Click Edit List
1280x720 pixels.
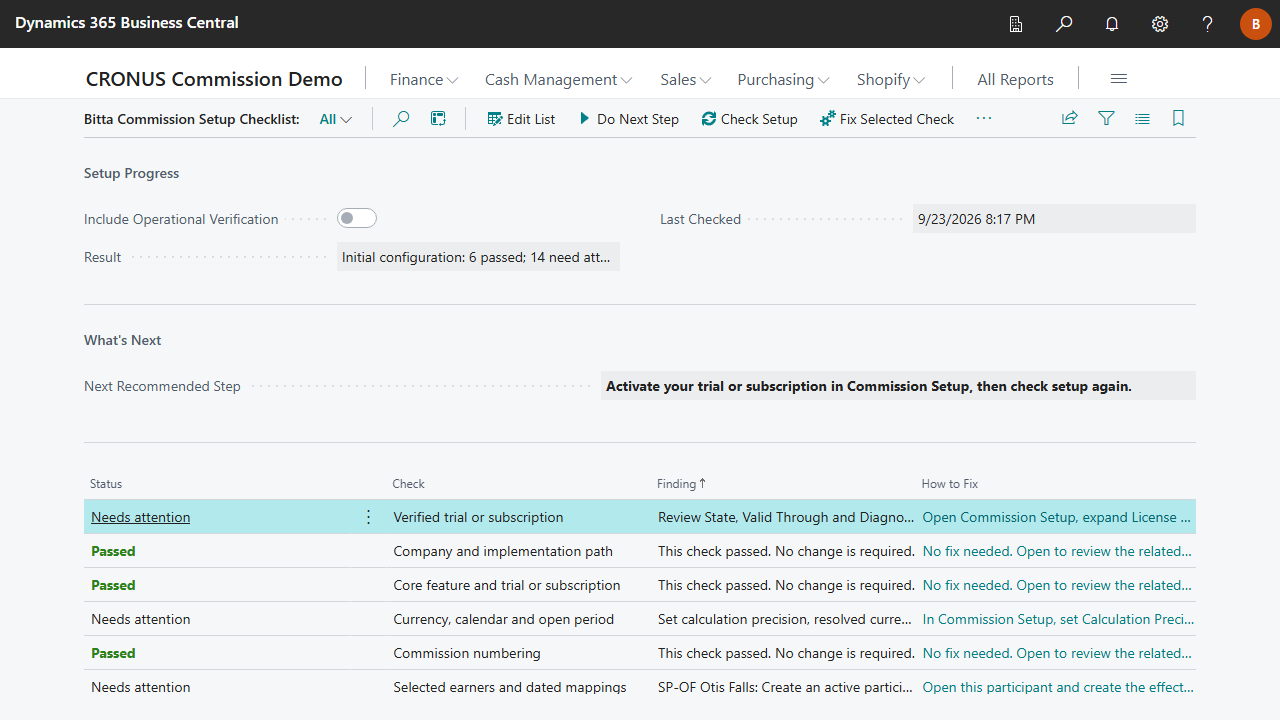click(x=521, y=119)
